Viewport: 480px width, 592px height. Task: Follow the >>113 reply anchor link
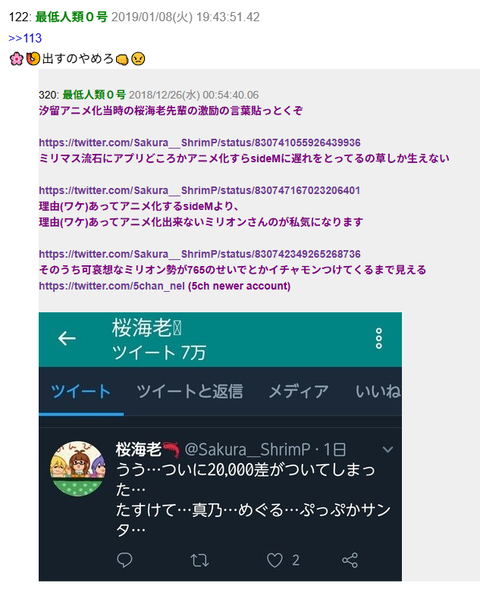[x=25, y=38]
